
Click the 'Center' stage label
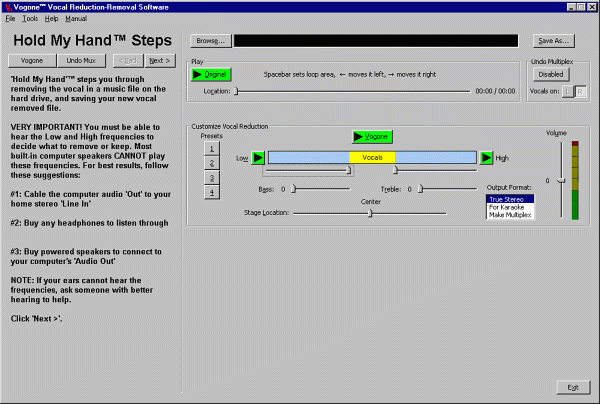pyautogui.click(x=370, y=202)
